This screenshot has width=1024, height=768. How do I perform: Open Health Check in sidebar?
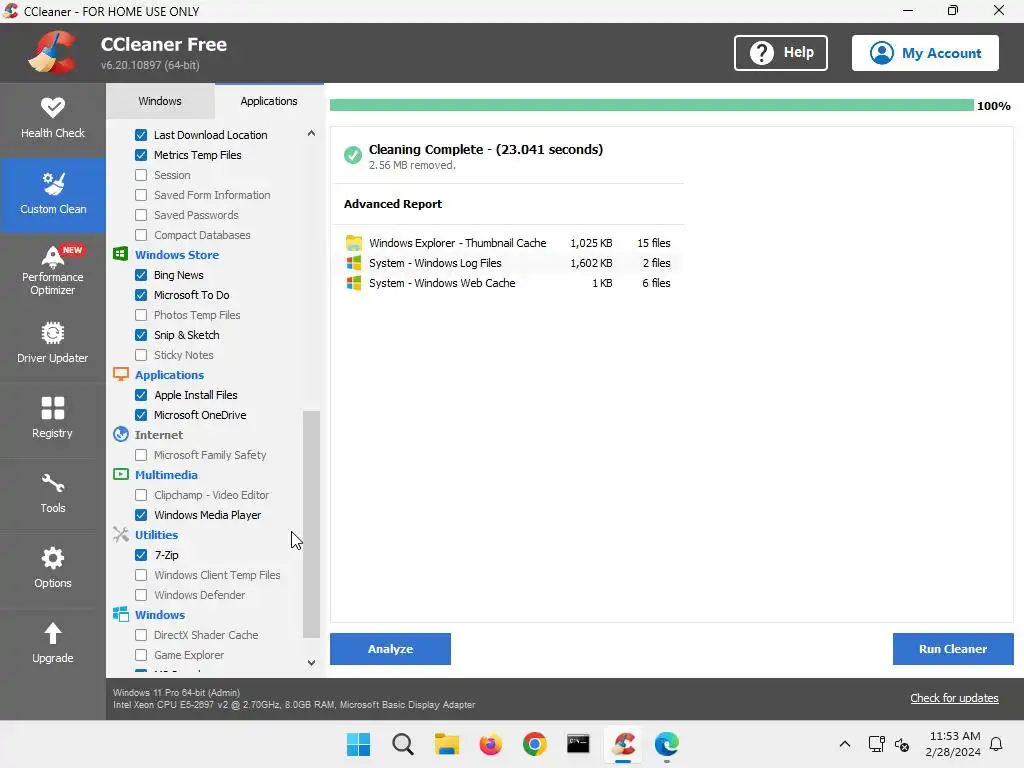click(x=53, y=119)
